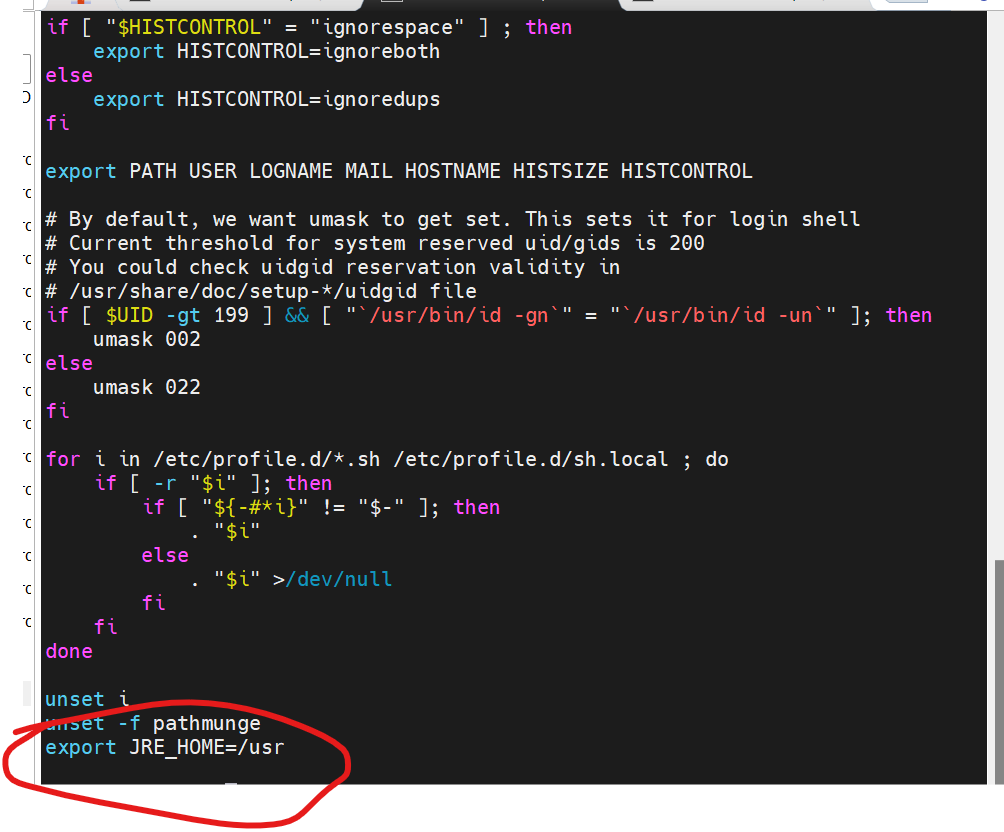Click the '/usr/bin/id -un' command
1004x832 pixels.
[x=722, y=315]
